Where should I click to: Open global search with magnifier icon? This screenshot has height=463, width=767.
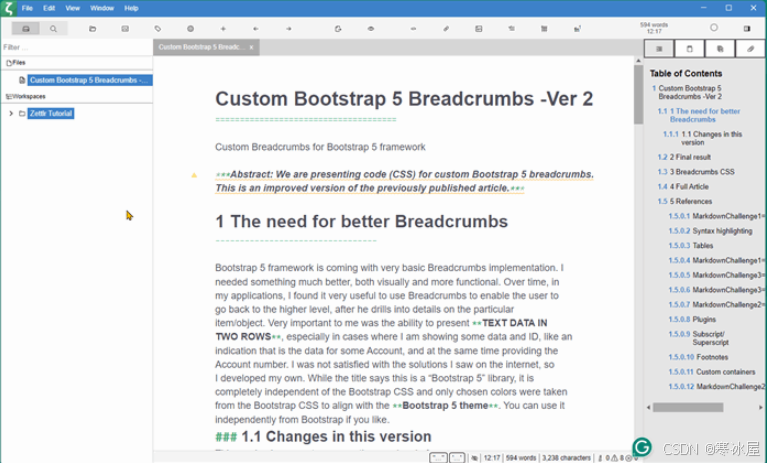tap(53, 29)
